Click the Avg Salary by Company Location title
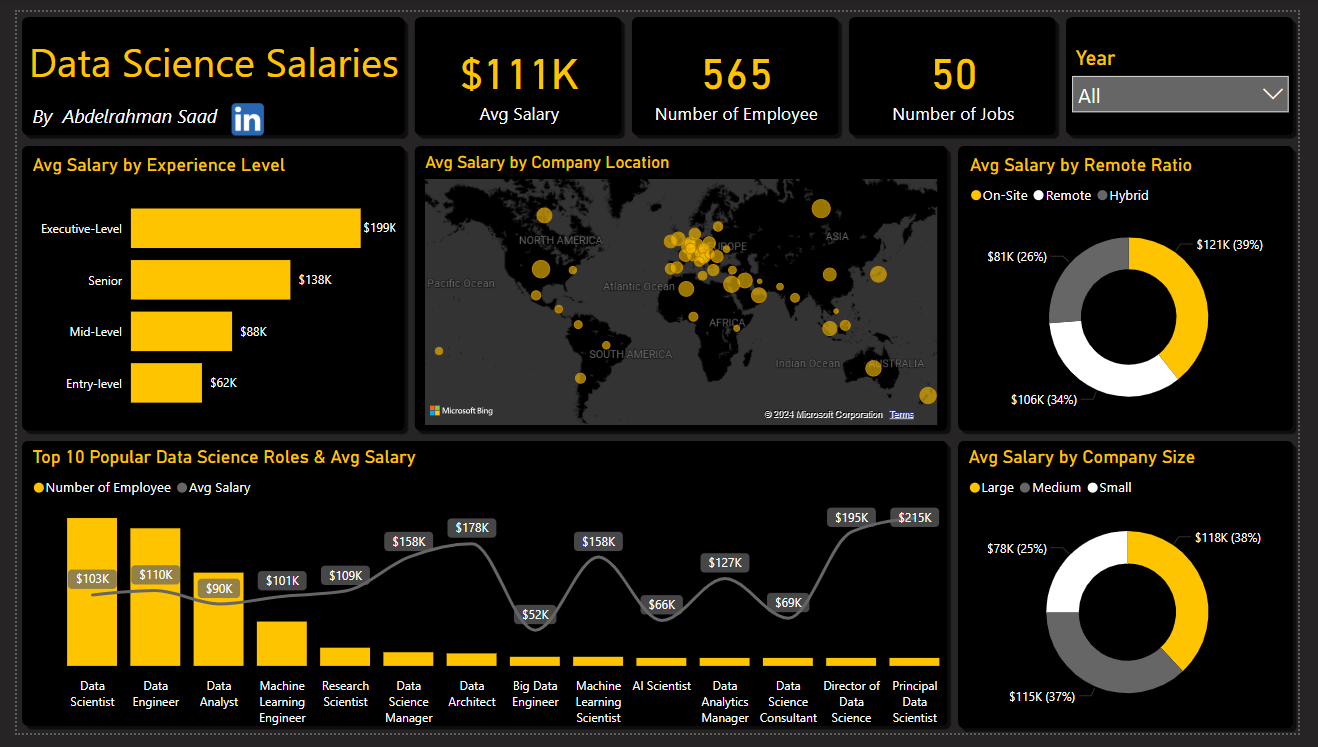Image resolution: width=1318 pixels, height=747 pixels. 547,162
